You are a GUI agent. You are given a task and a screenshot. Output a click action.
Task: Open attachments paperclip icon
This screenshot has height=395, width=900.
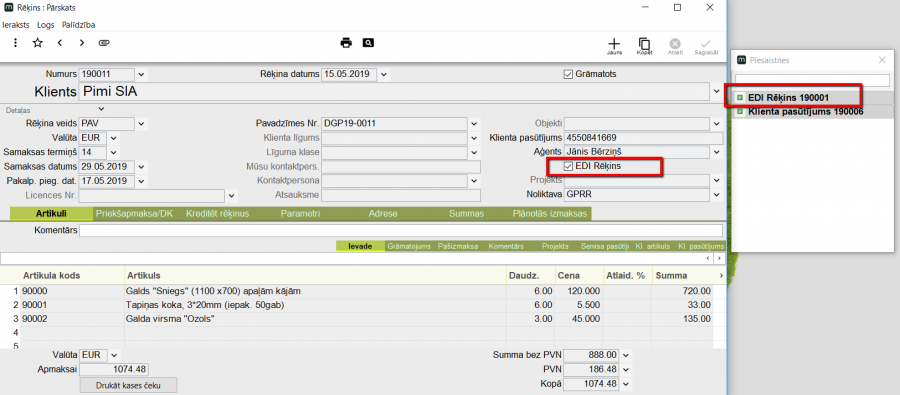(x=104, y=42)
